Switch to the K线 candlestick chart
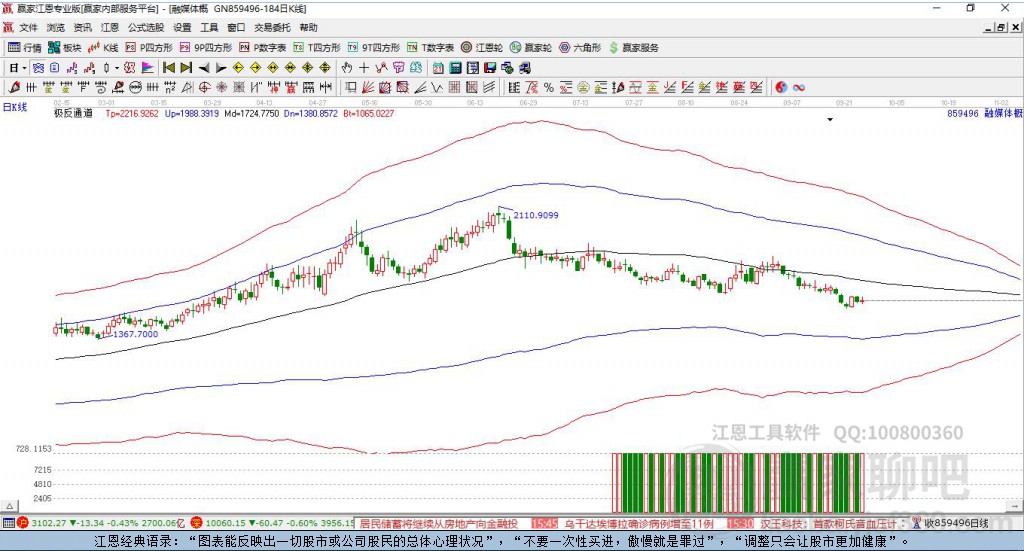This screenshot has height=551, width=1024. tap(103, 48)
